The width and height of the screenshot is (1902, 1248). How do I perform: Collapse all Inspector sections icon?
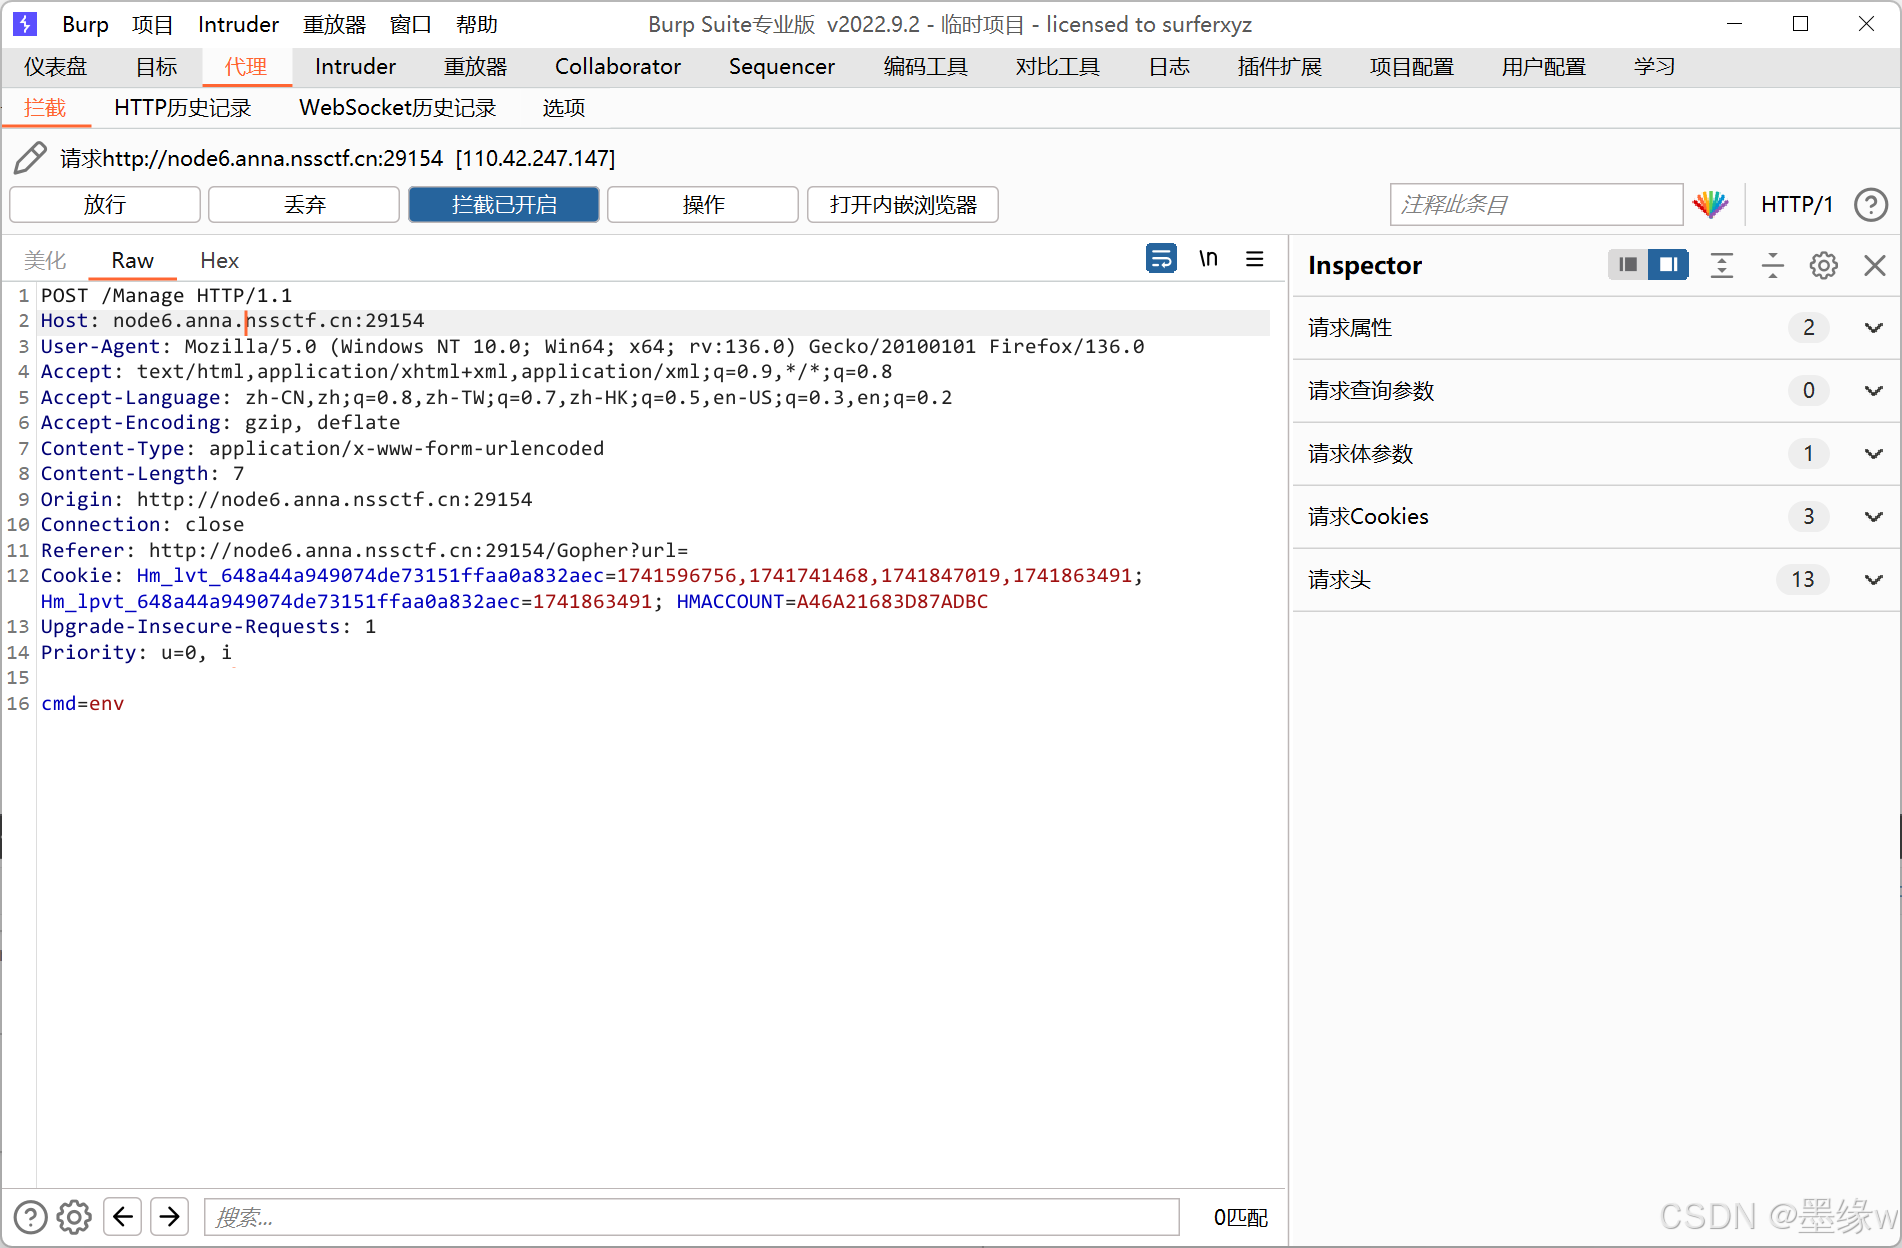1772,265
